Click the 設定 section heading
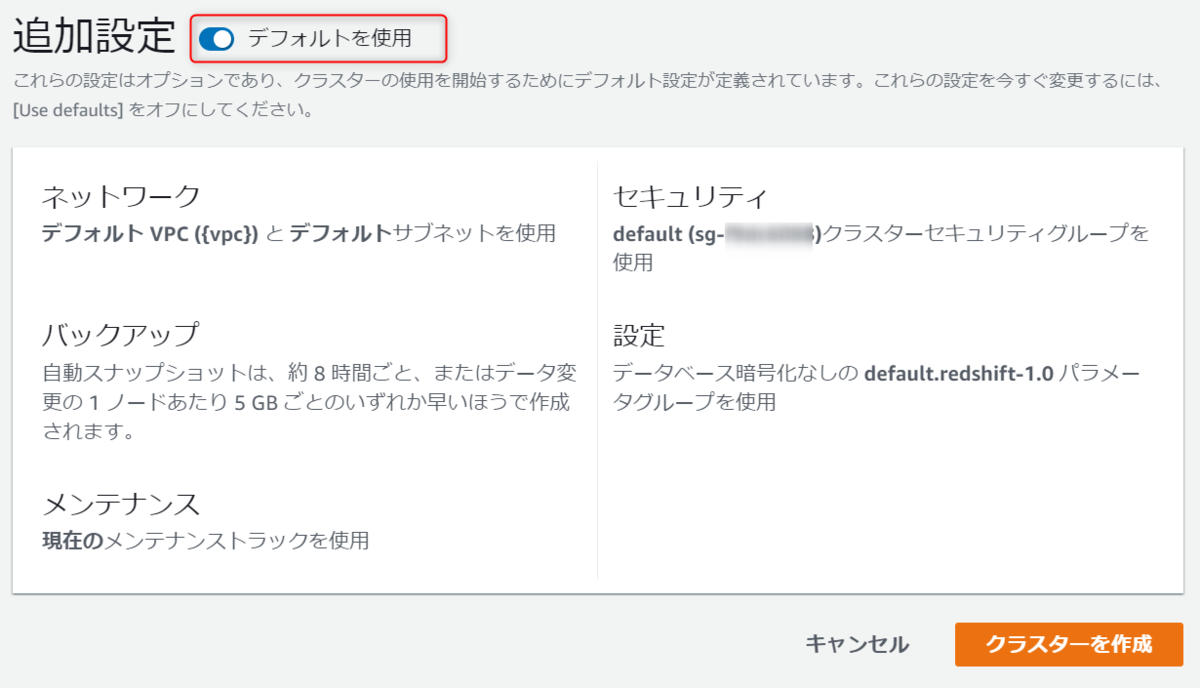This screenshot has height=688, width=1200. pyautogui.click(x=637, y=332)
